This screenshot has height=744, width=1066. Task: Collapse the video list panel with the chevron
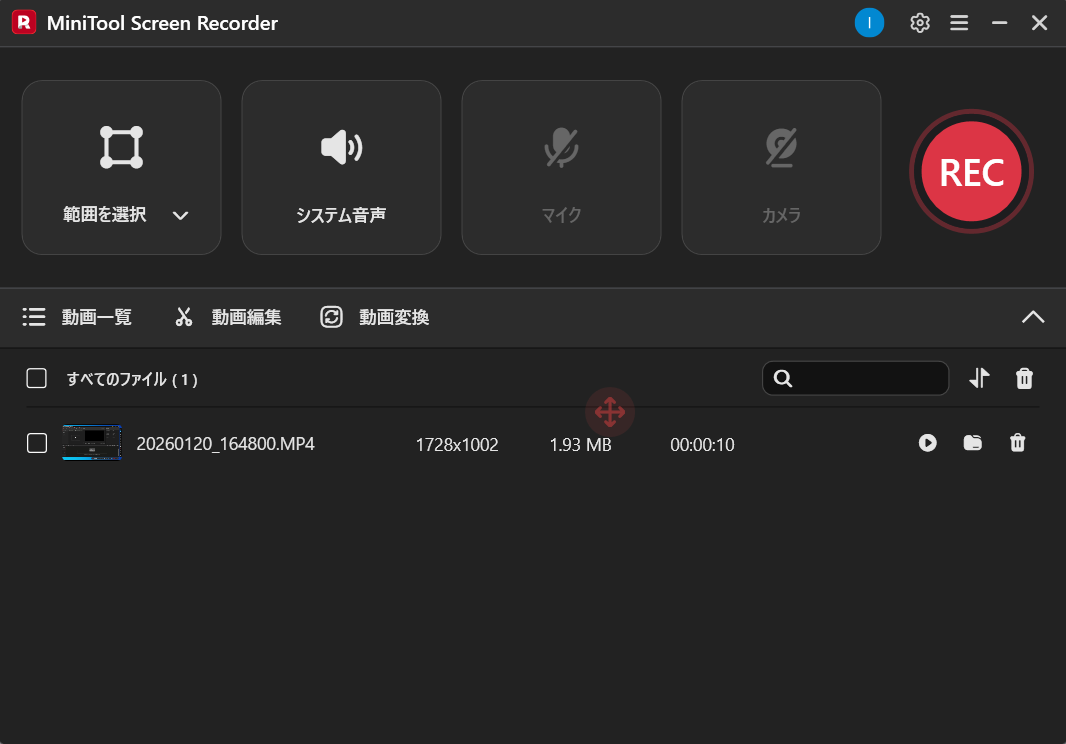pyautogui.click(x=1033, y=317)
